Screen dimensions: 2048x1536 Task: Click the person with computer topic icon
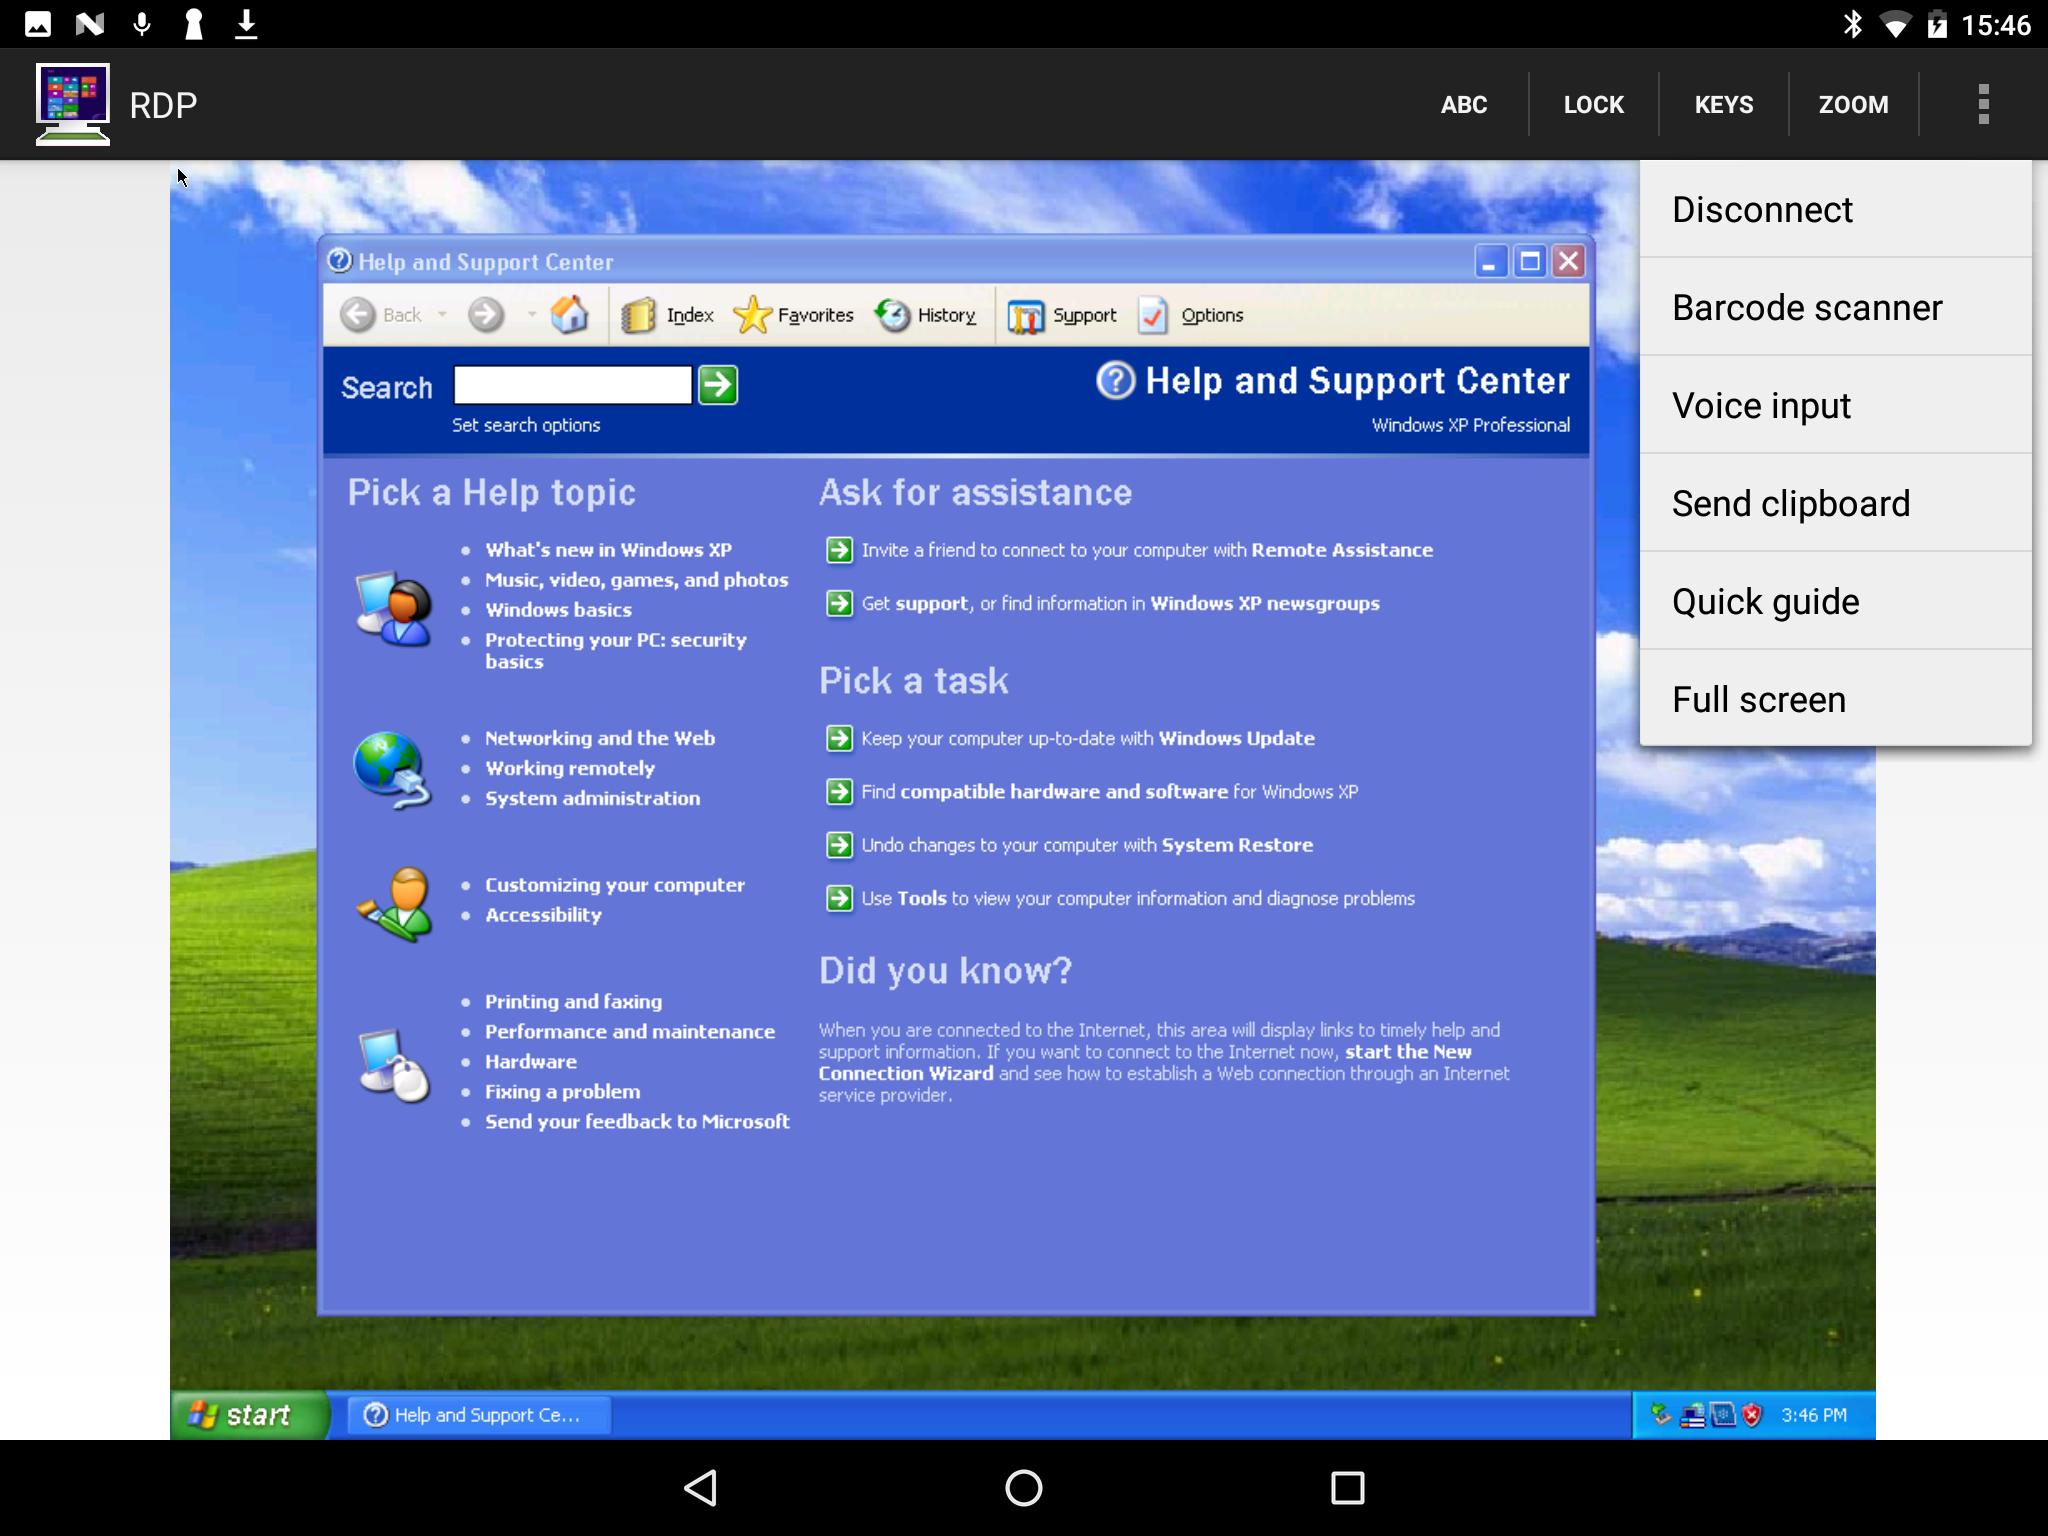(x=393, y=607)
